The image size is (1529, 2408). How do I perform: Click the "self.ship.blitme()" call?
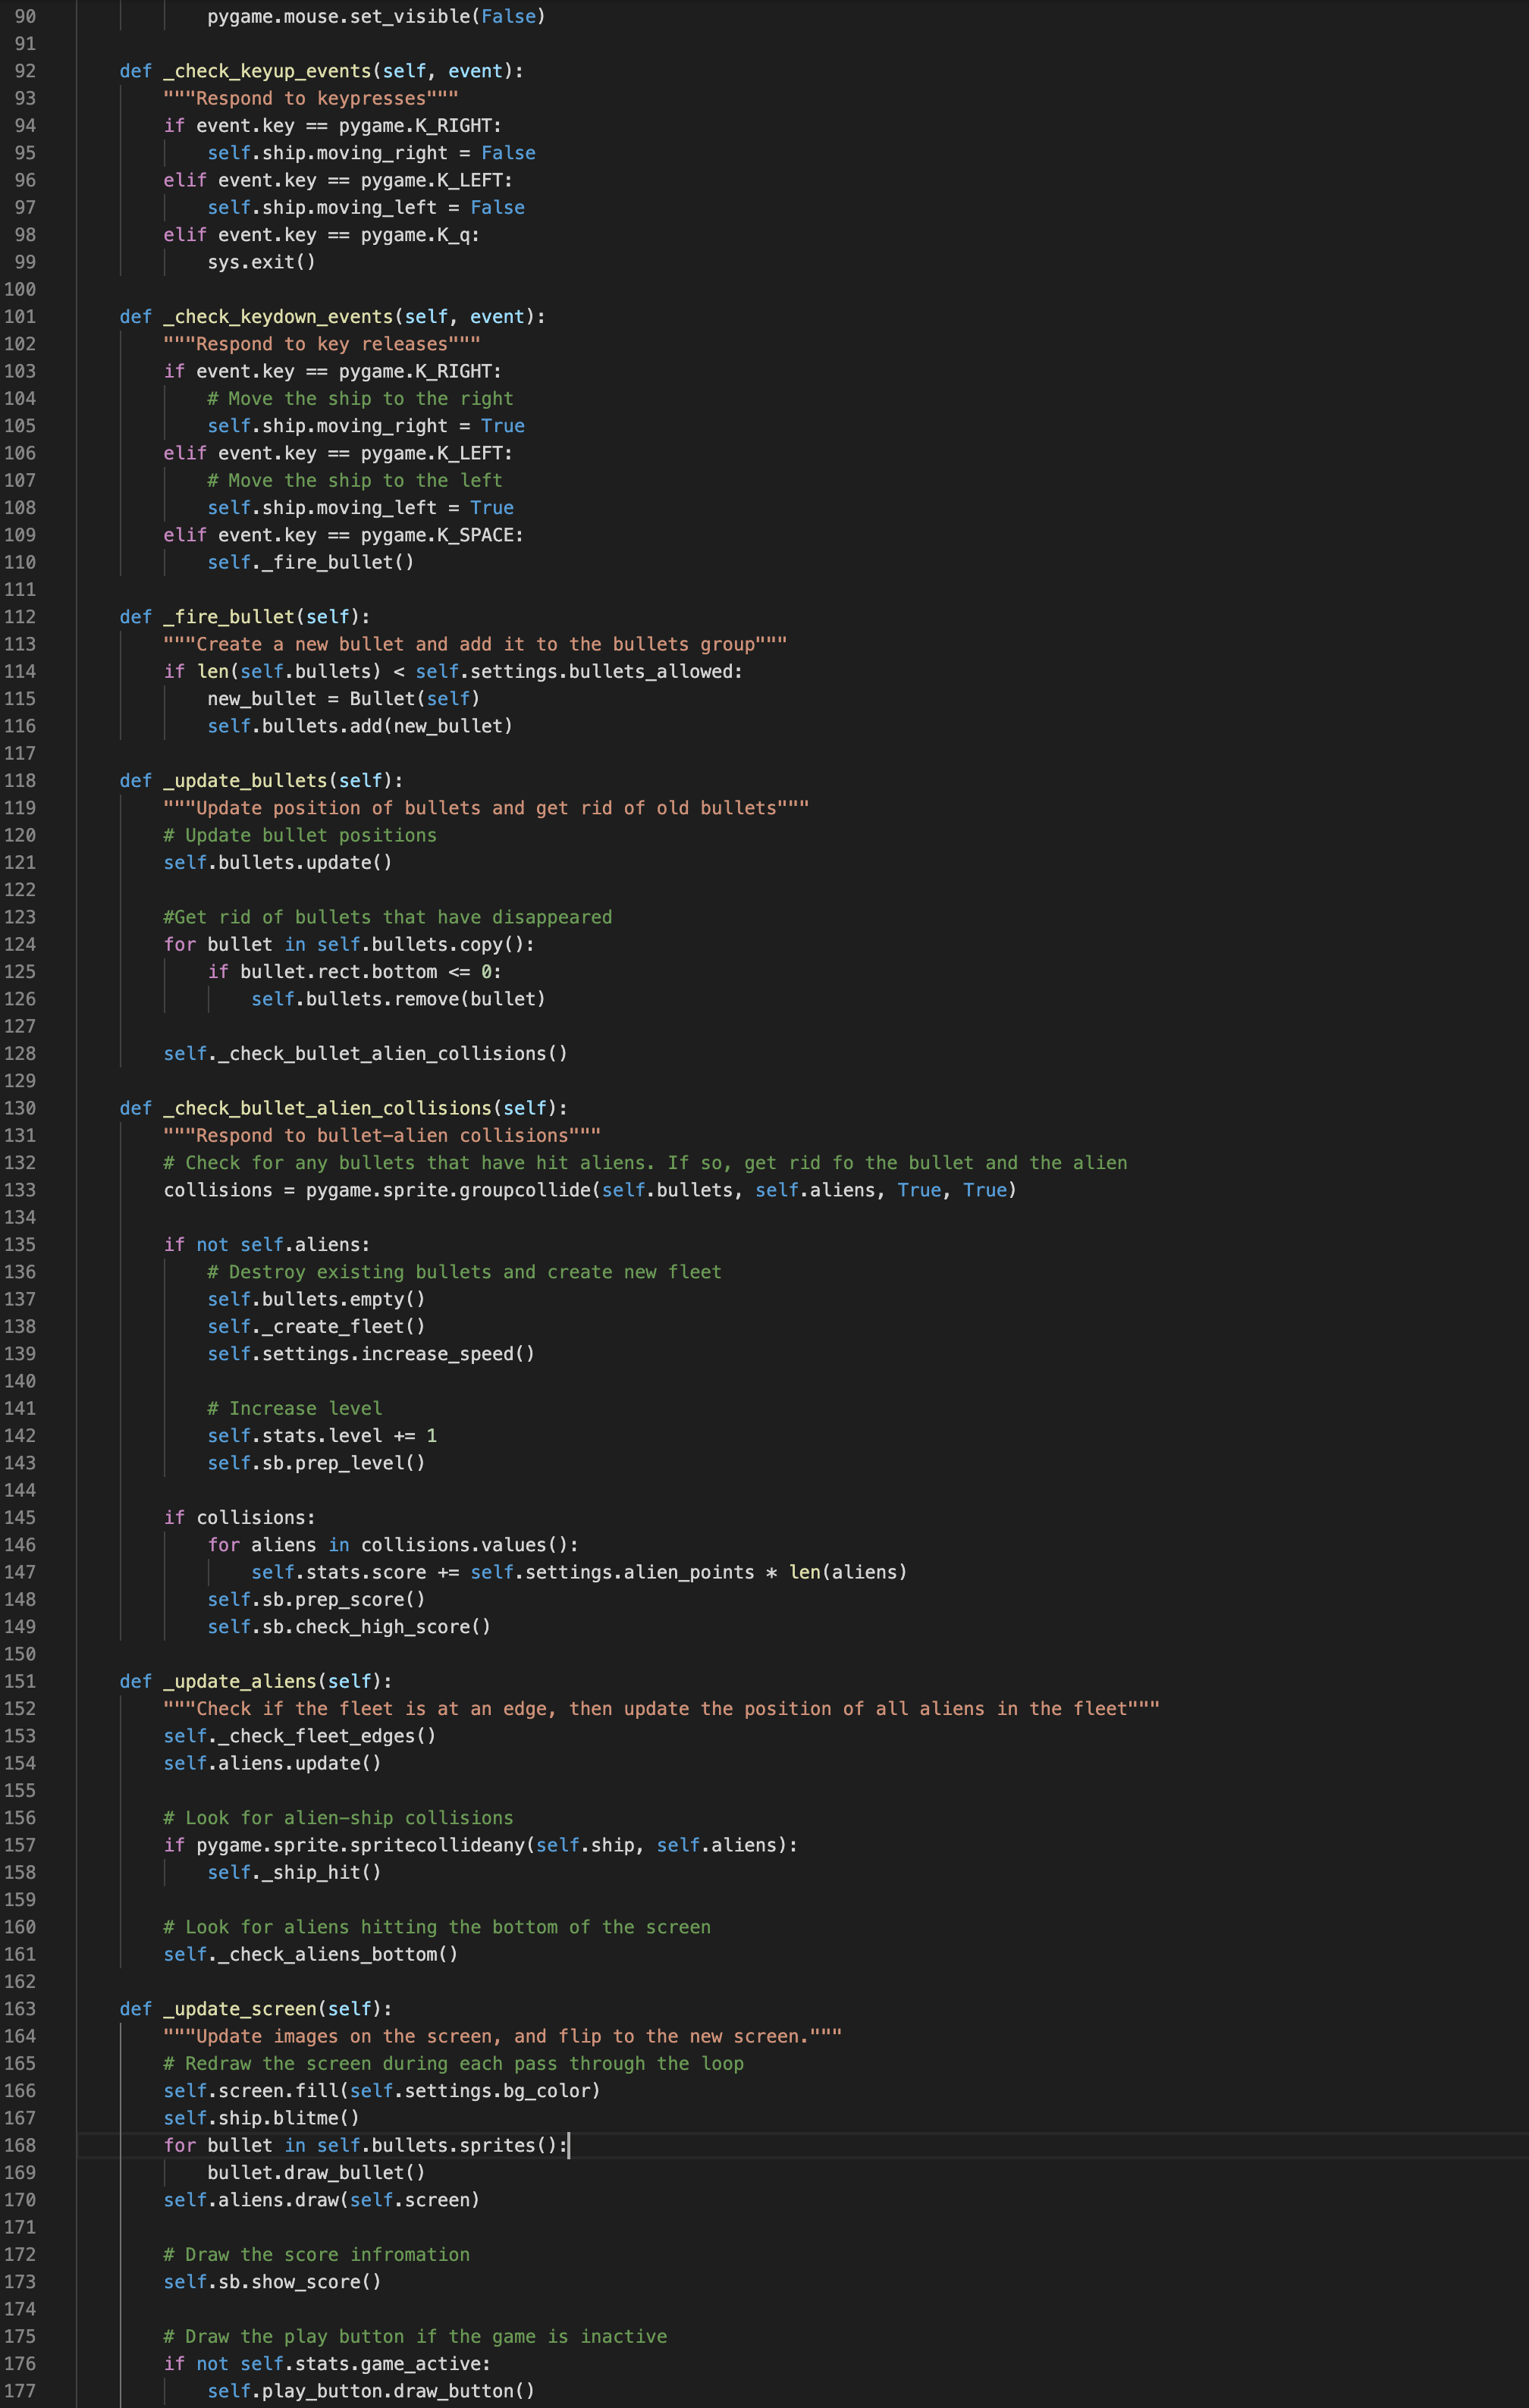pos(262,2118)
